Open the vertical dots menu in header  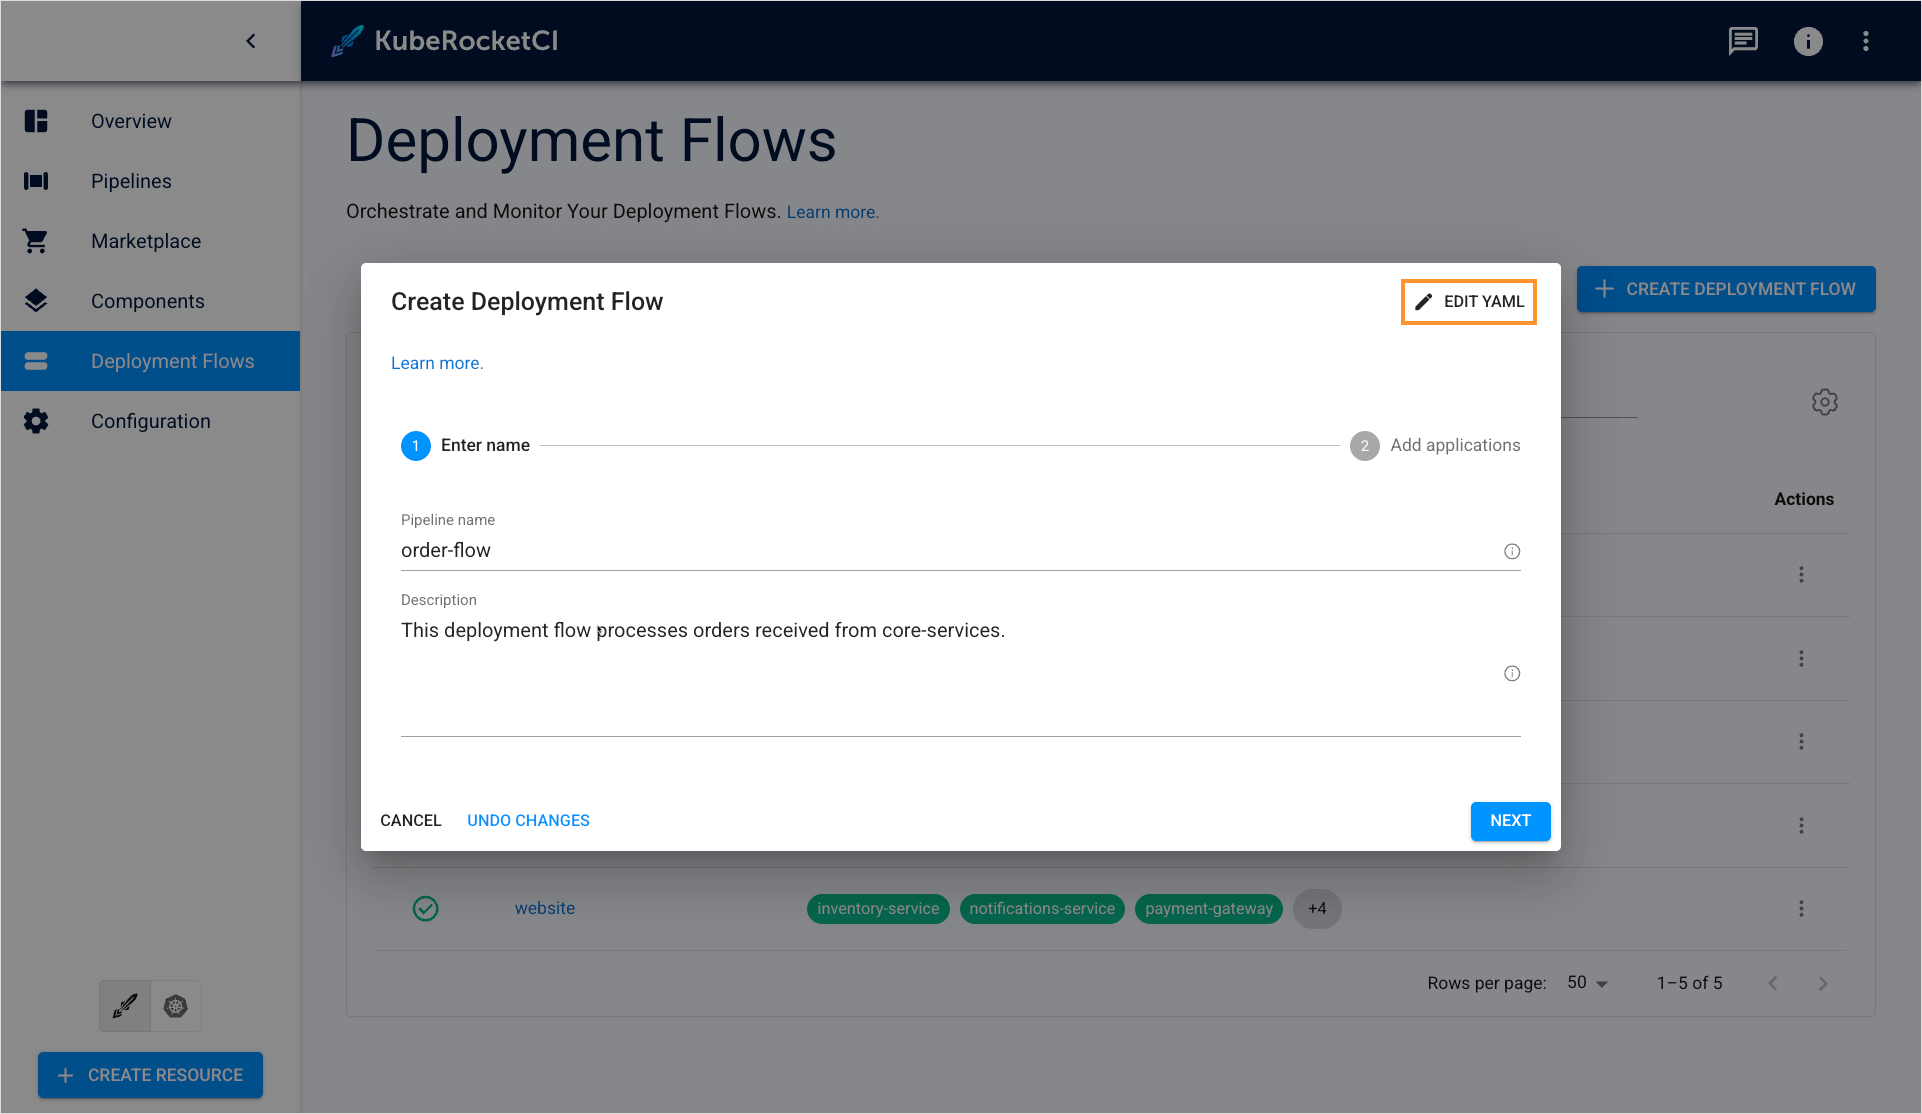tap(1865, 41)
